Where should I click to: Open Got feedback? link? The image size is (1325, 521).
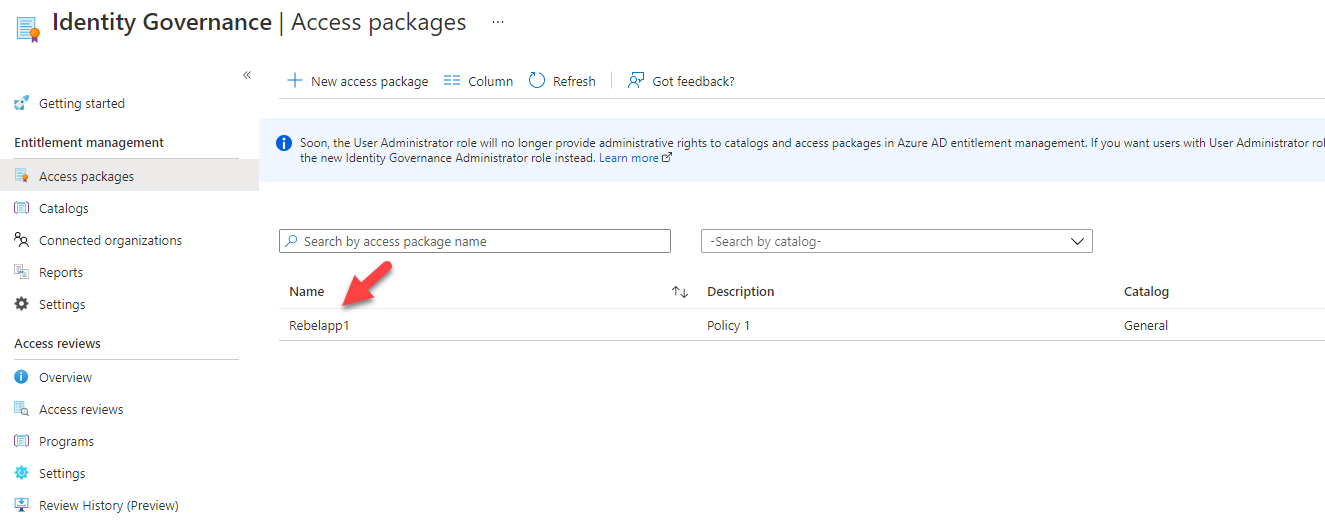click(693, 81)
